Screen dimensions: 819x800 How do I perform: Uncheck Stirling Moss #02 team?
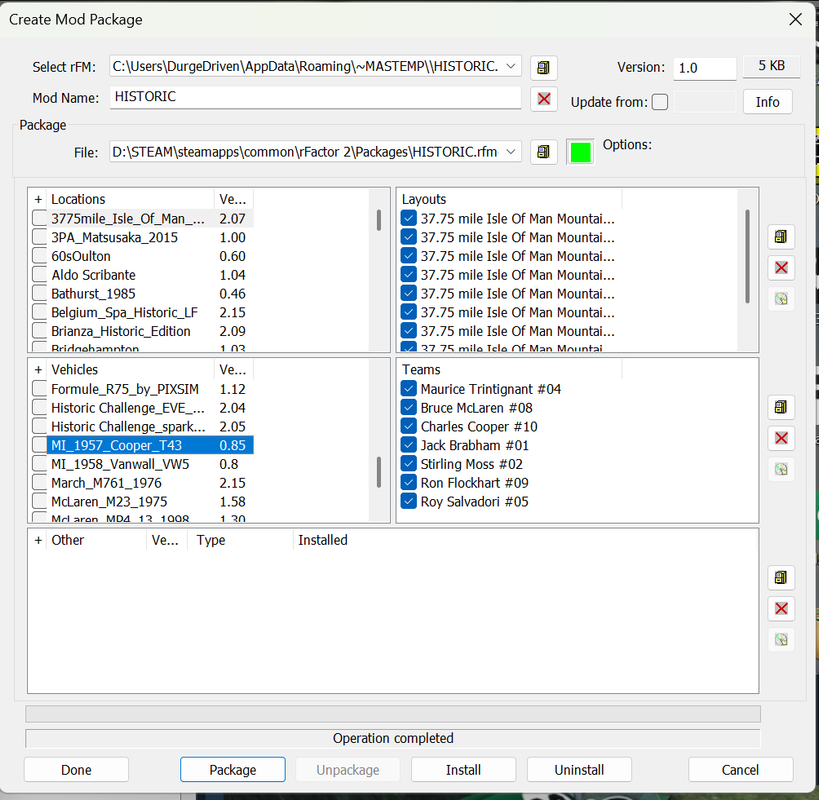coord(408,464)
